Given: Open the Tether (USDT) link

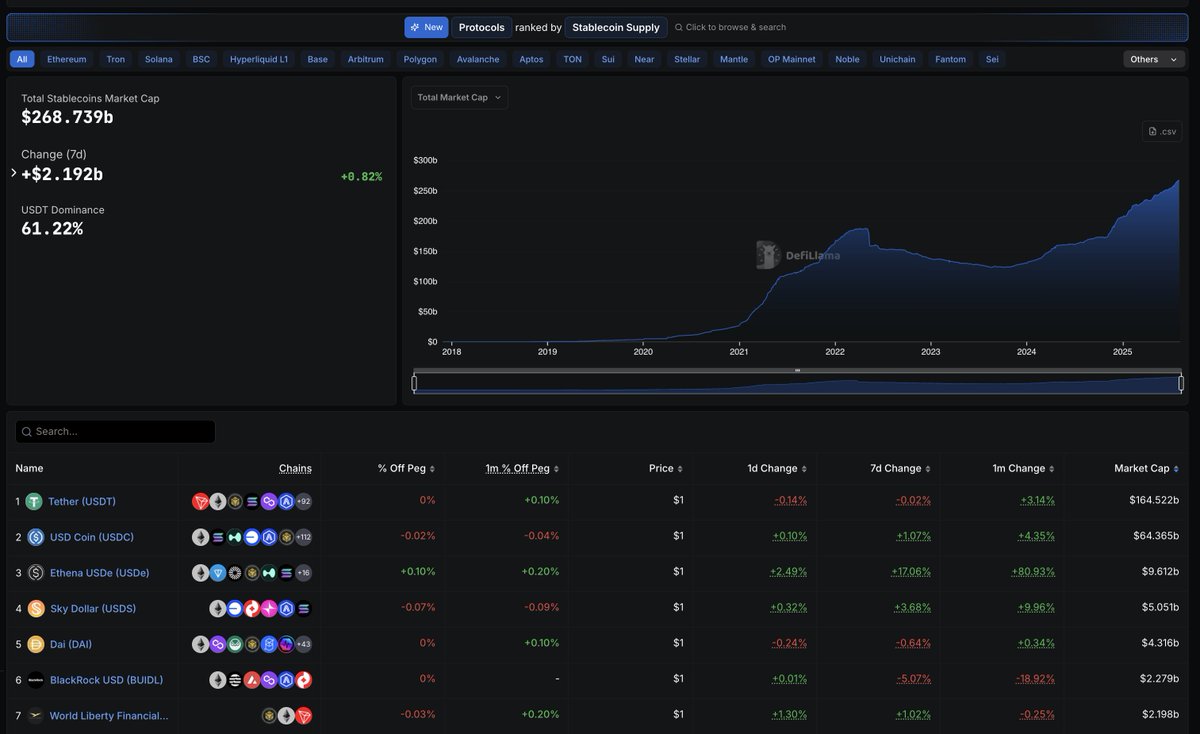Looking at the screenshot, I should pos(82,501).
